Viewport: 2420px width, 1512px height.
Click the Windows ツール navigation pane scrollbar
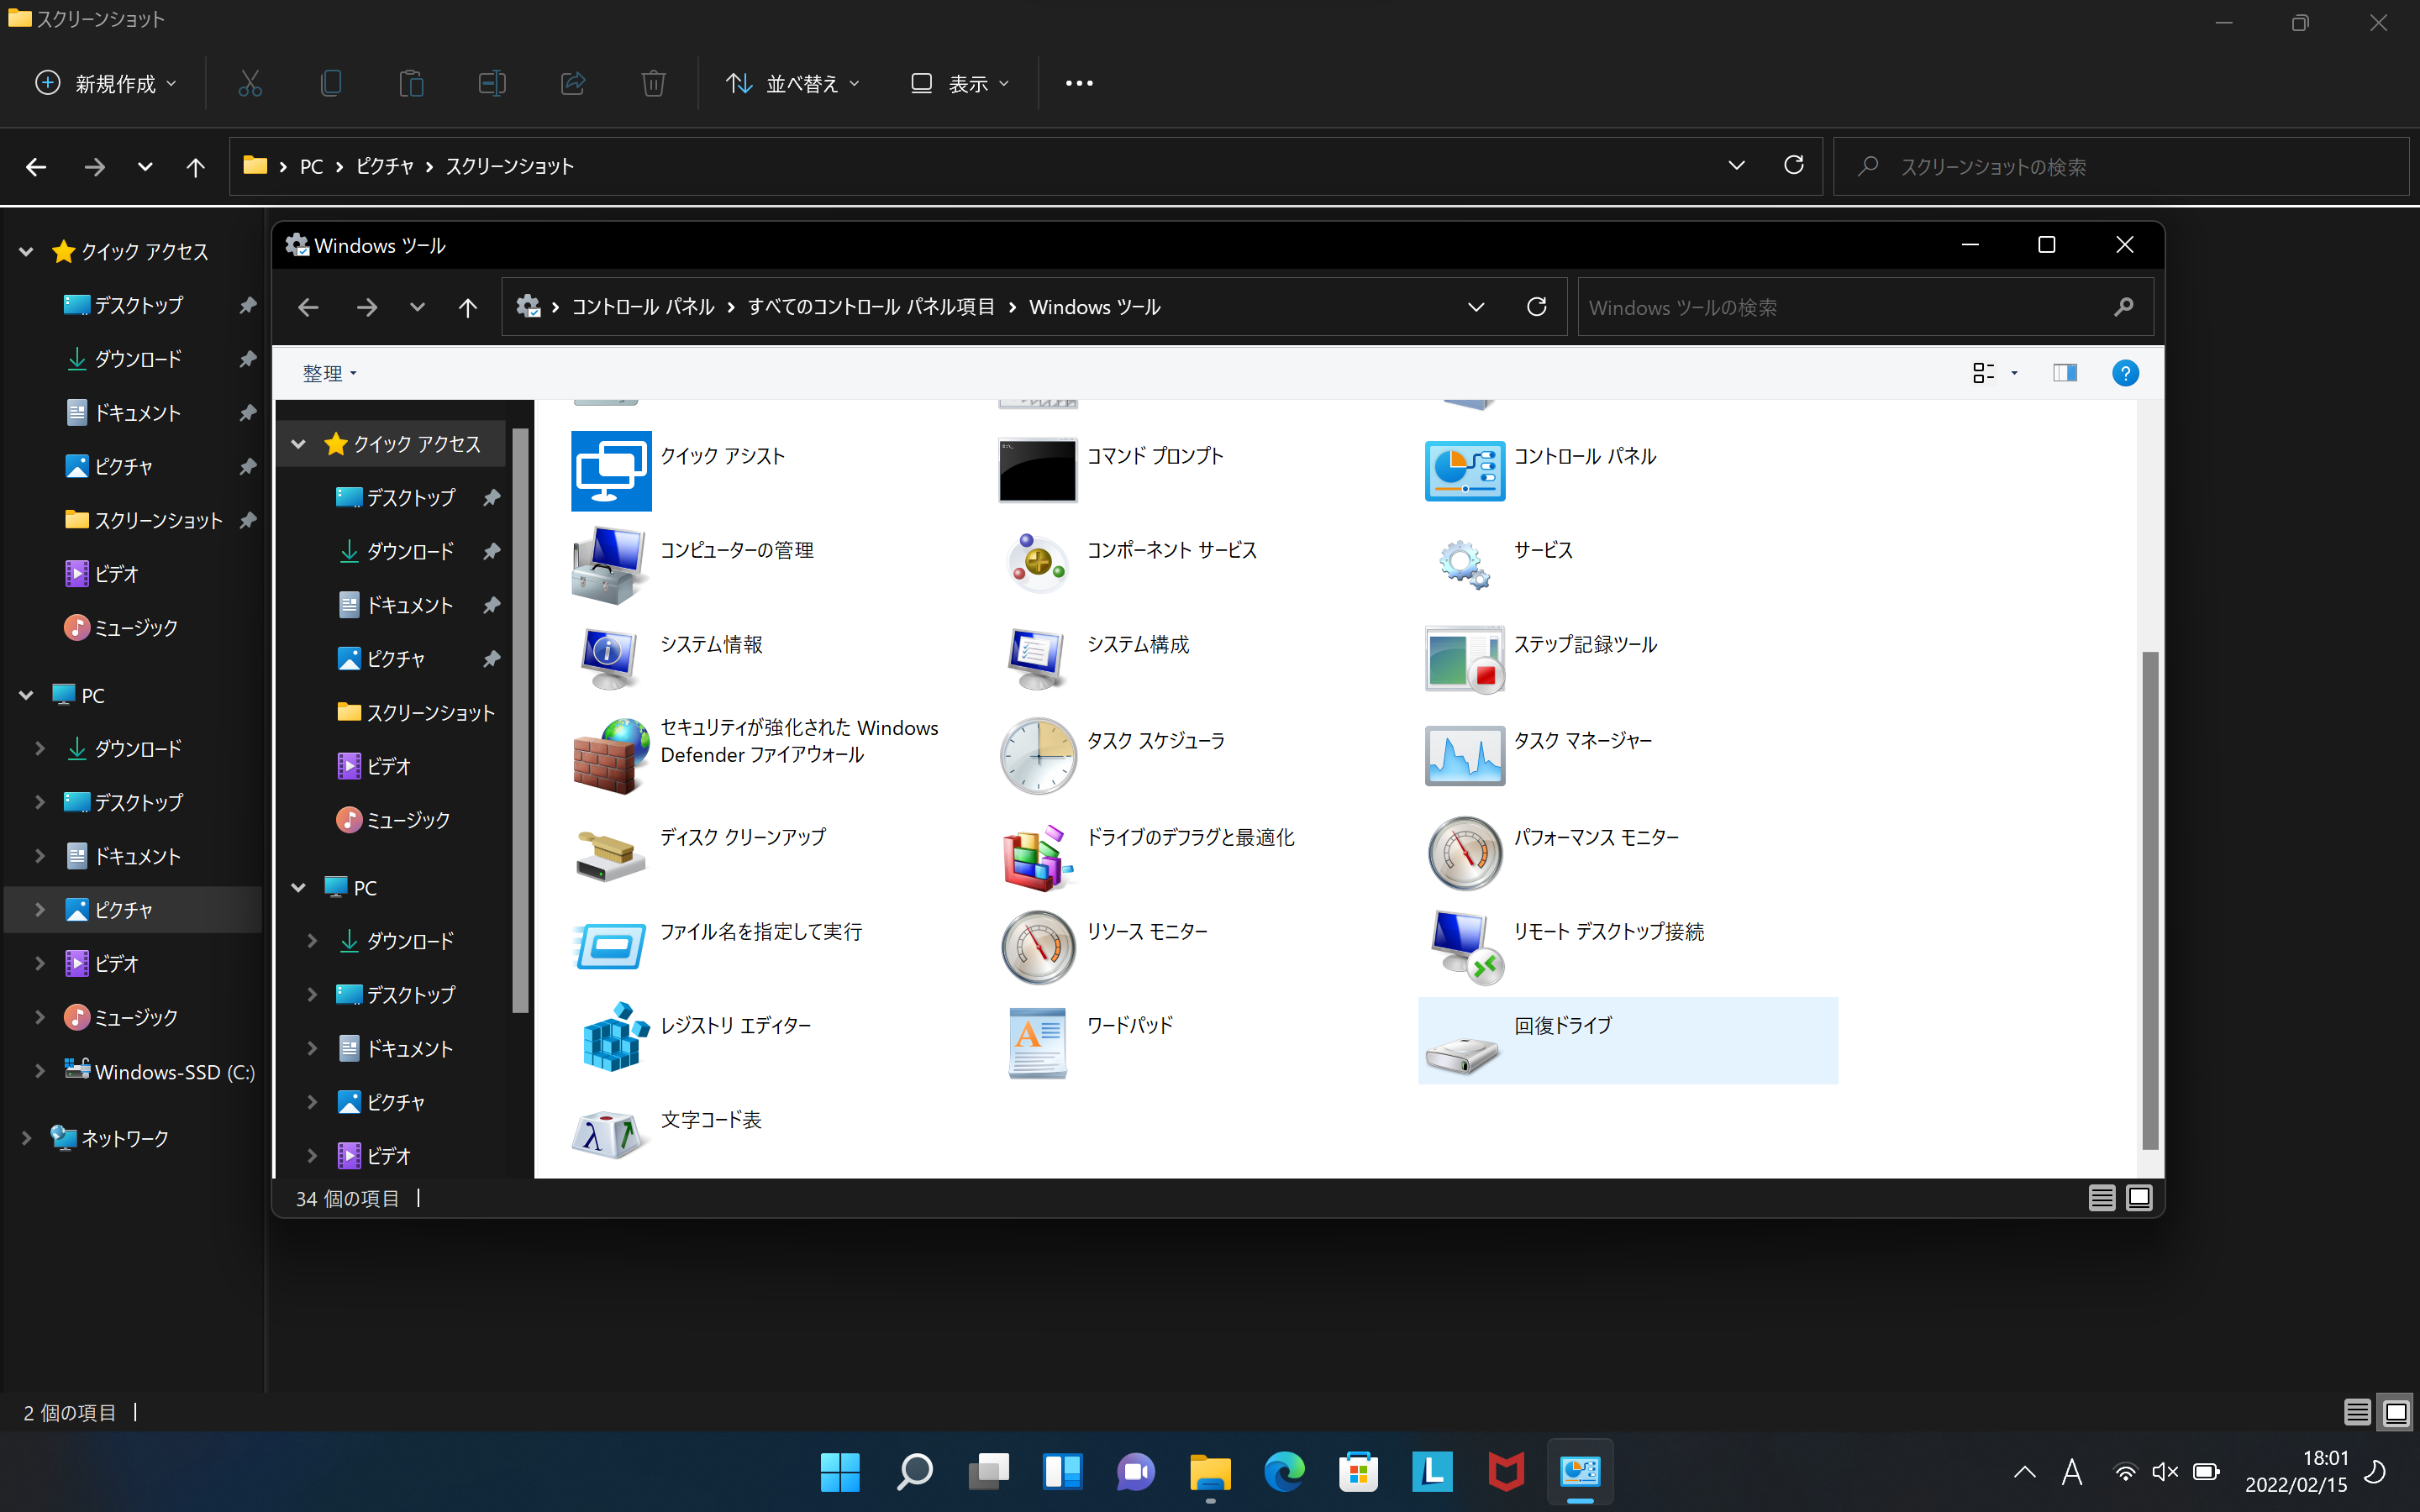520,720
